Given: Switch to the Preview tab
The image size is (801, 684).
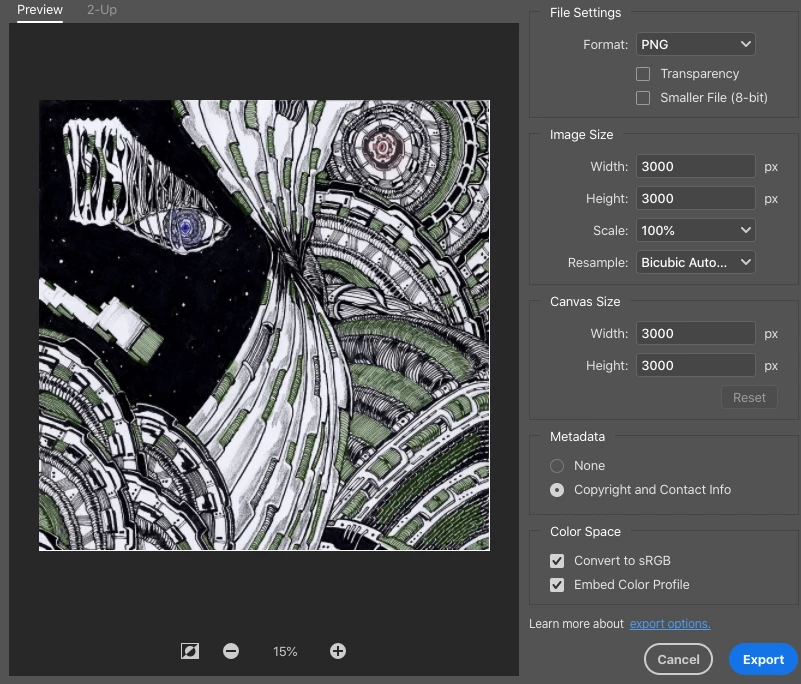Looking at the screenshot, I should [x=40, y=10].
